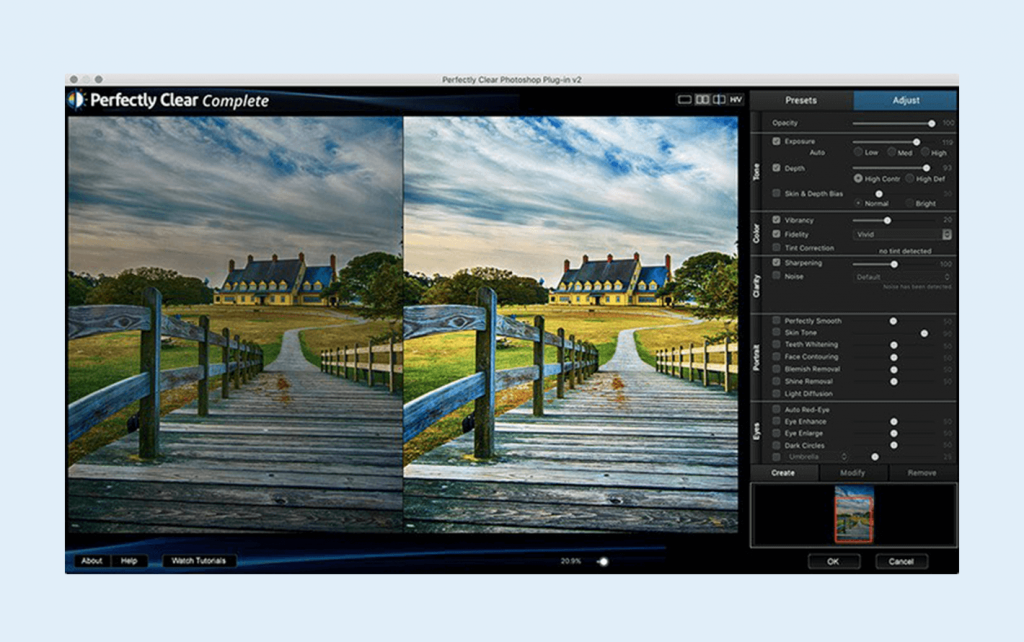Click the Help button

(x=129, y=561)
